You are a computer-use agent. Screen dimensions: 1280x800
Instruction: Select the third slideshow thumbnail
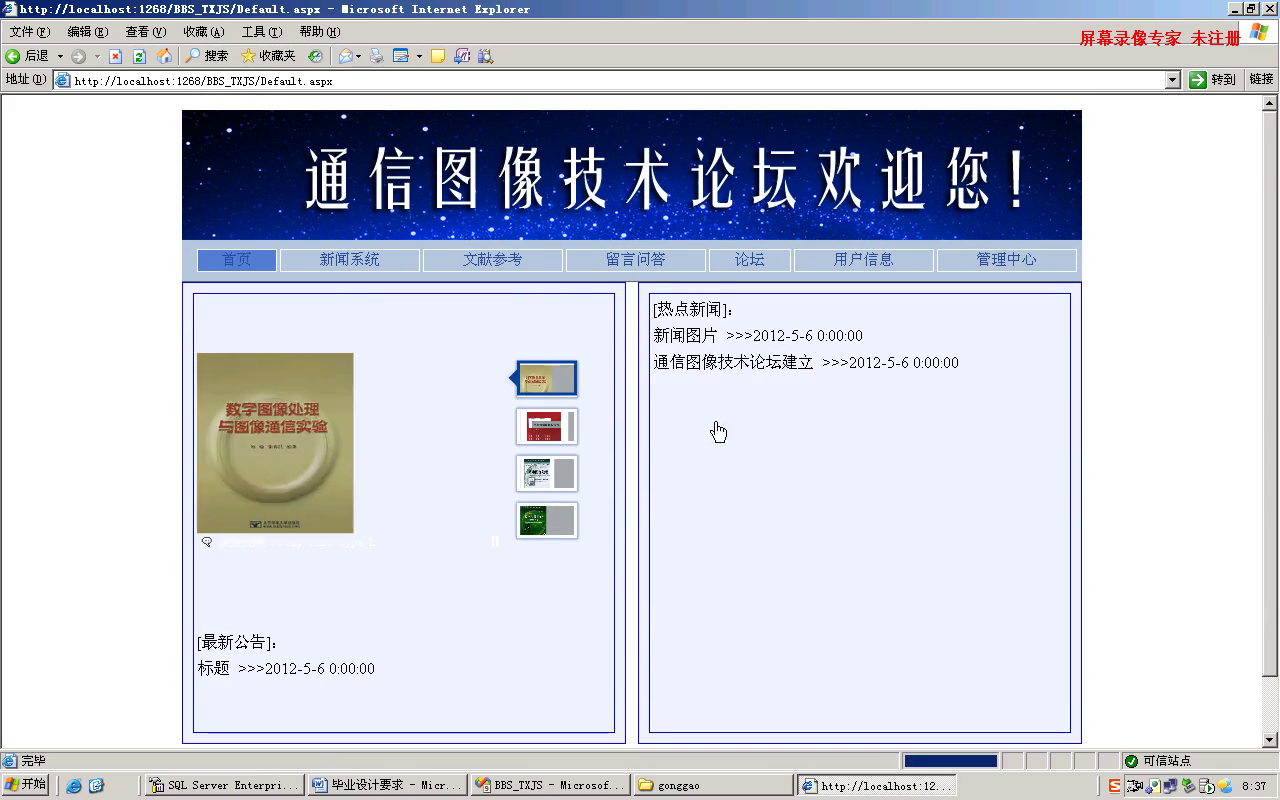point(546,473)
